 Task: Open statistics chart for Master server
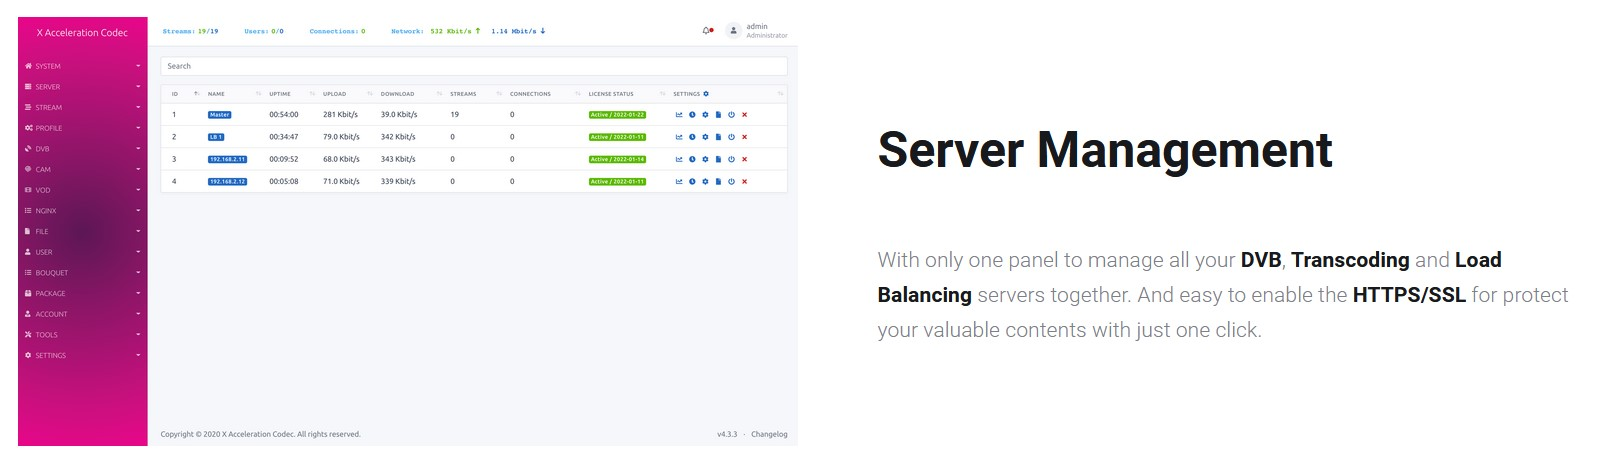point(679,115)
